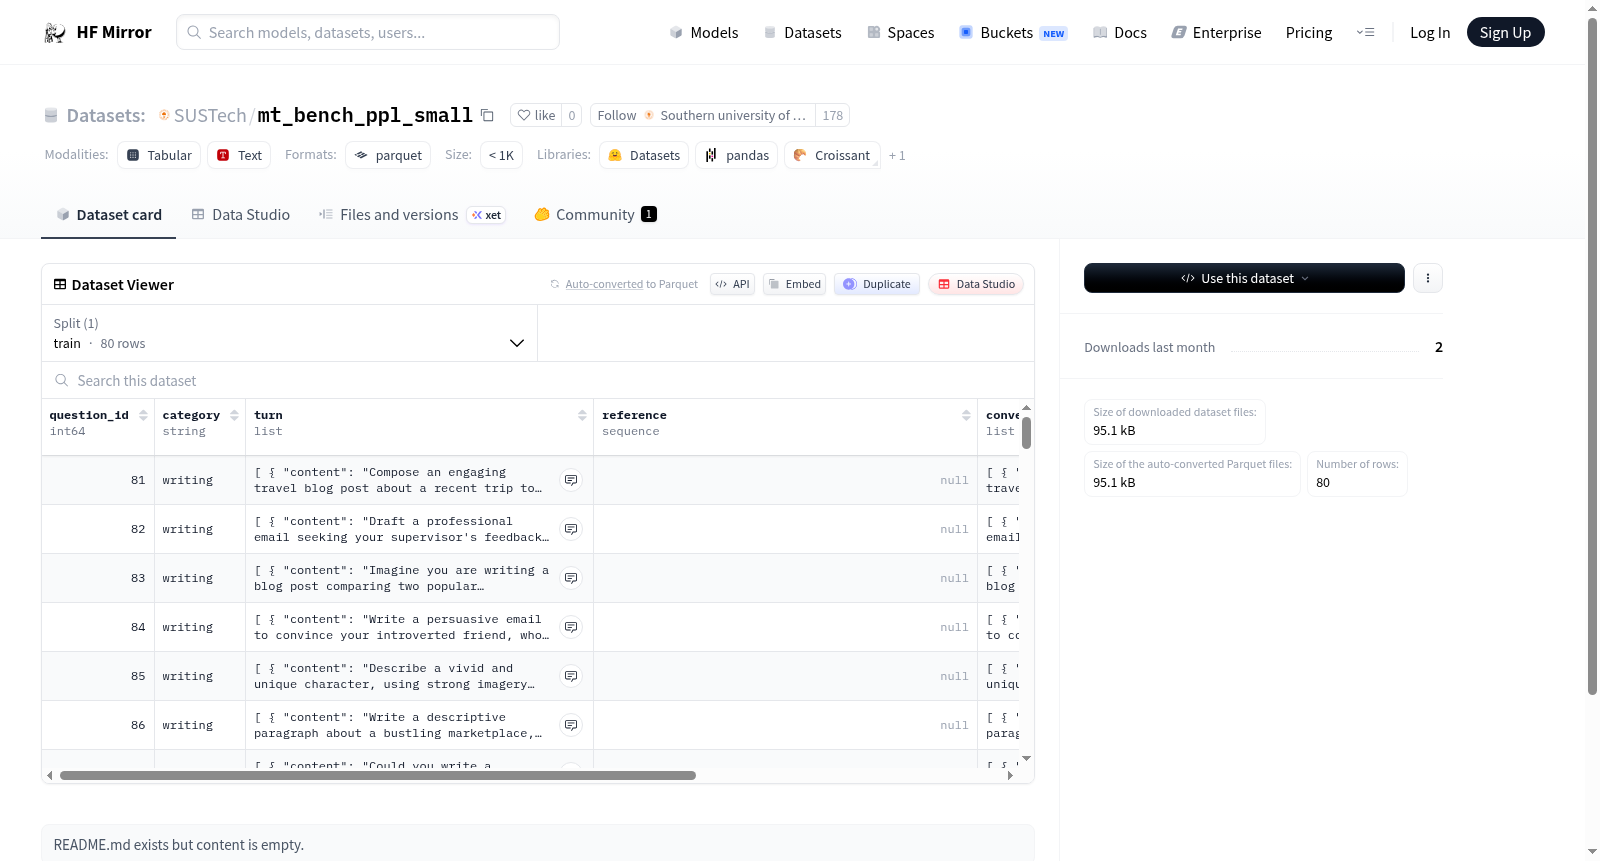The height and width of the screenshot is (861, 1600).
Task: Click the Duplicate button
Action: 877,284
